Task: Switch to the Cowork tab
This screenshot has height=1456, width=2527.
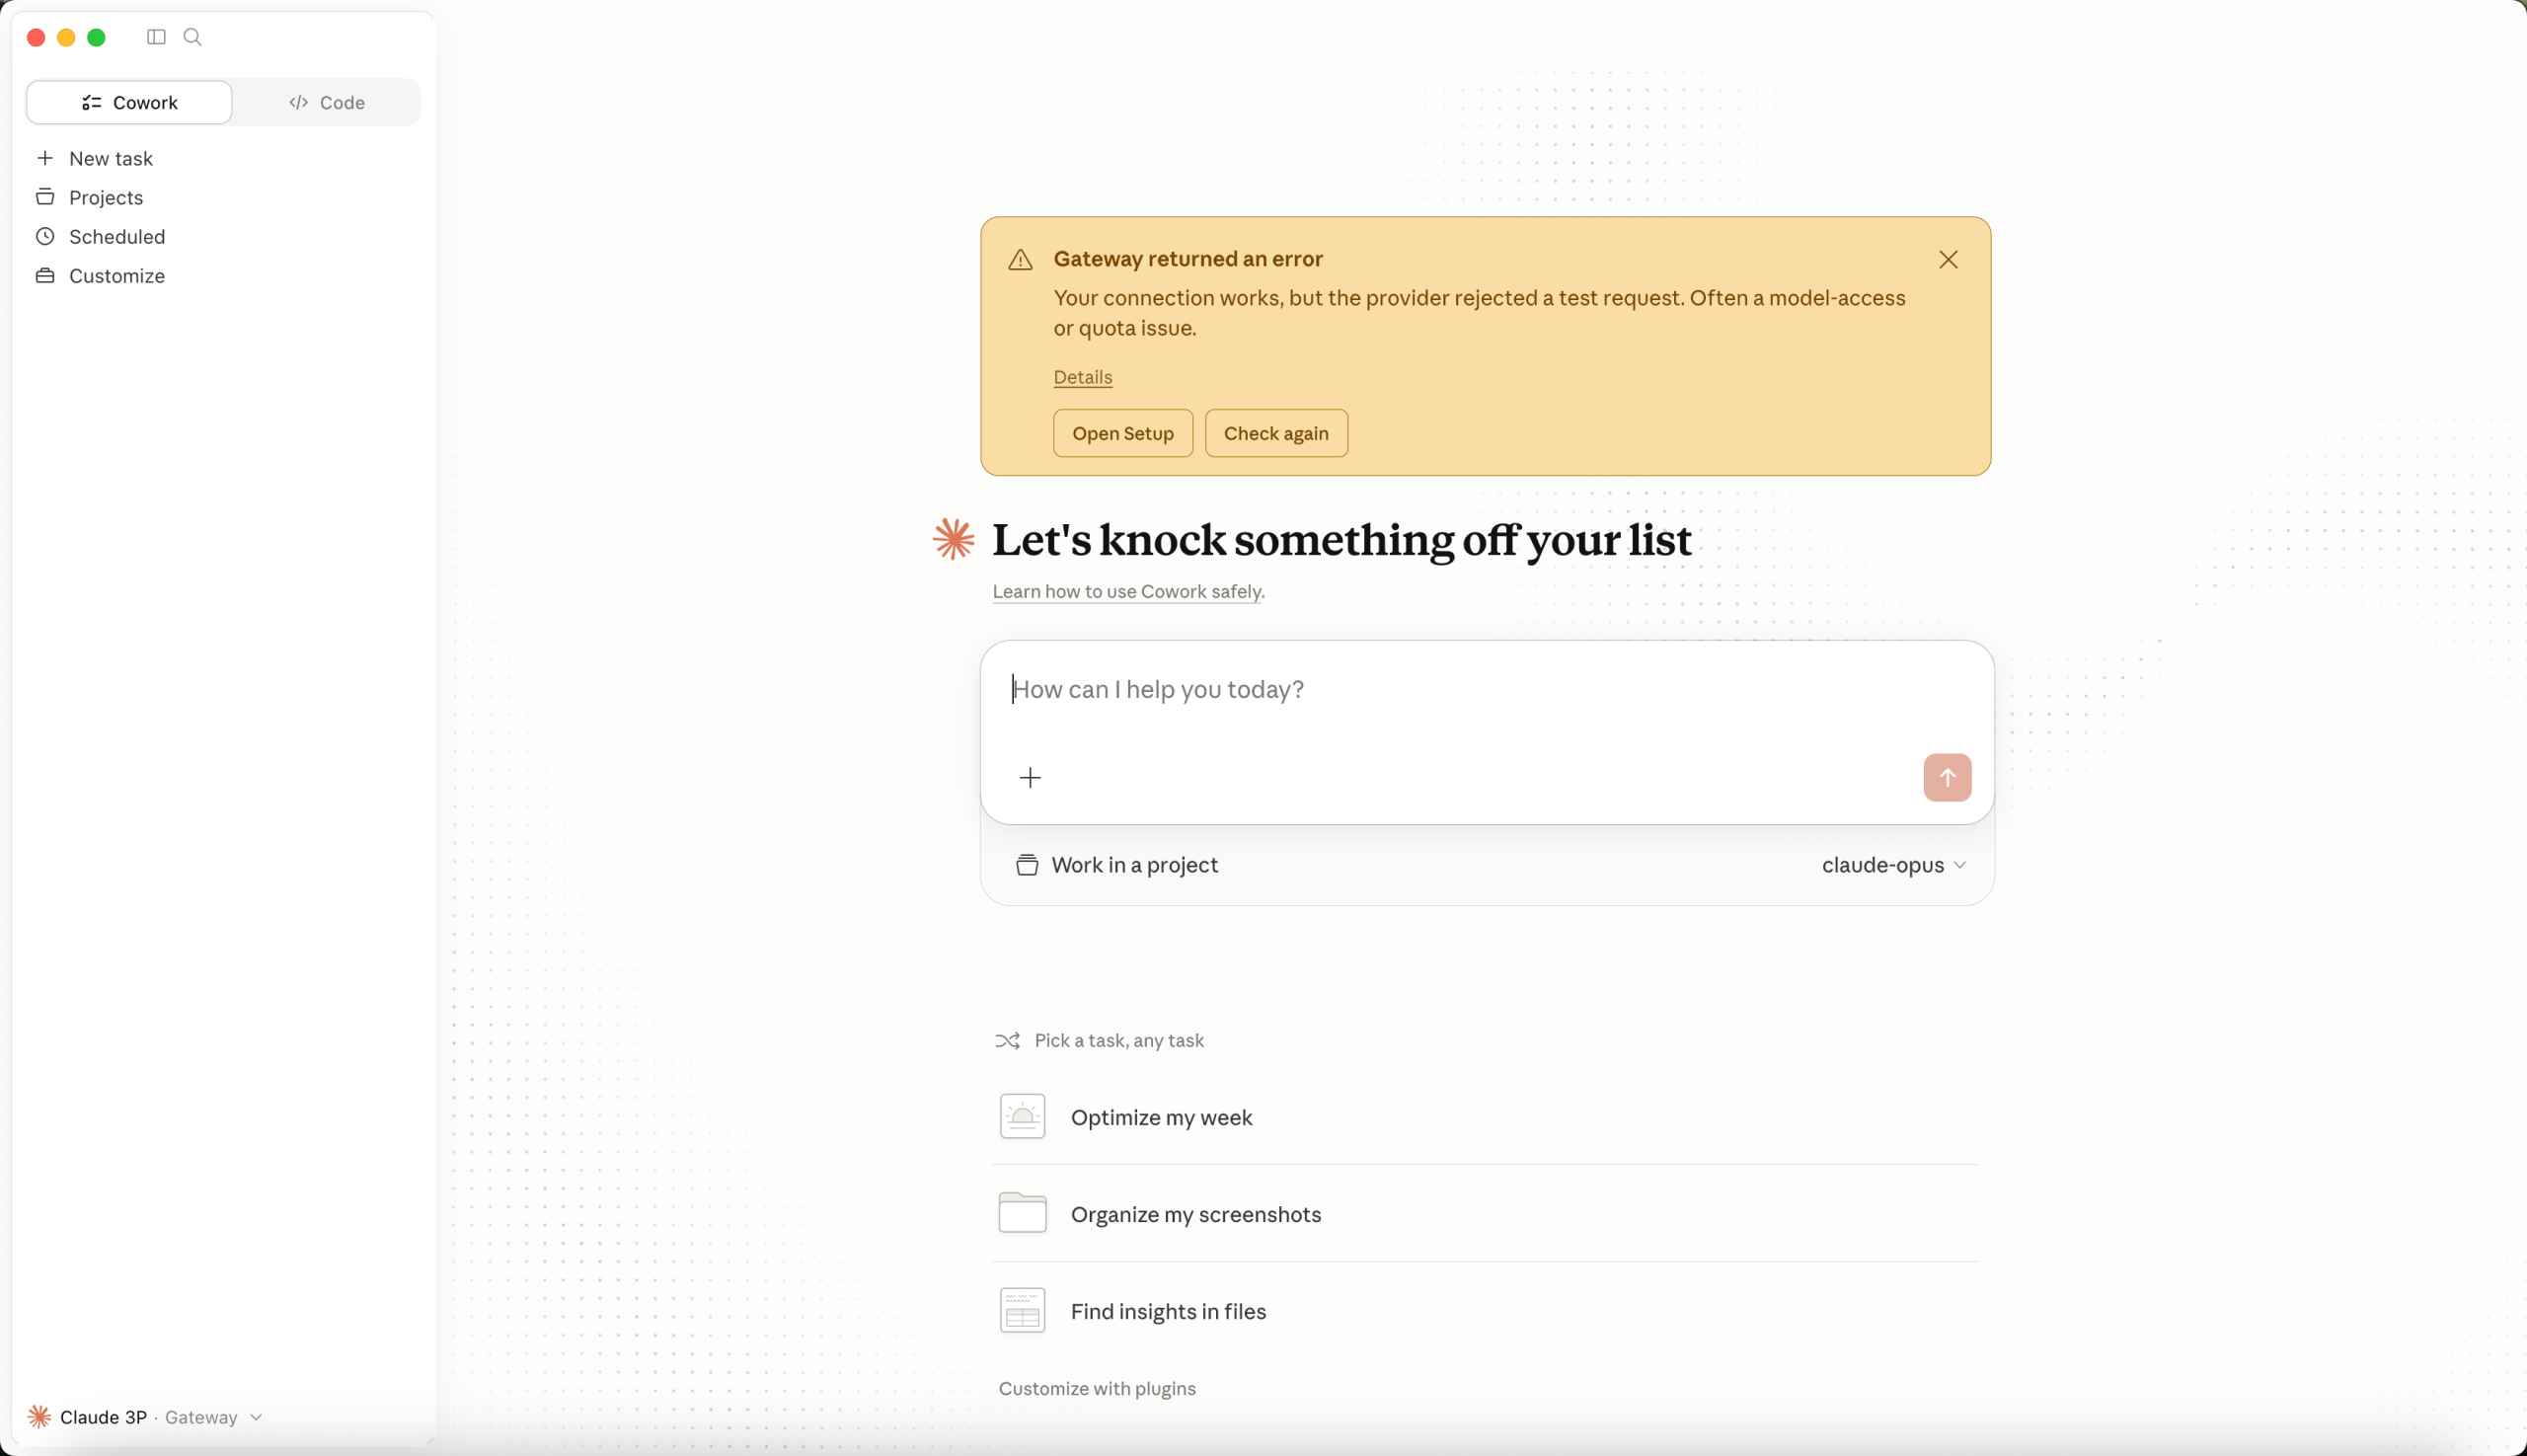Action: (129, 102)
